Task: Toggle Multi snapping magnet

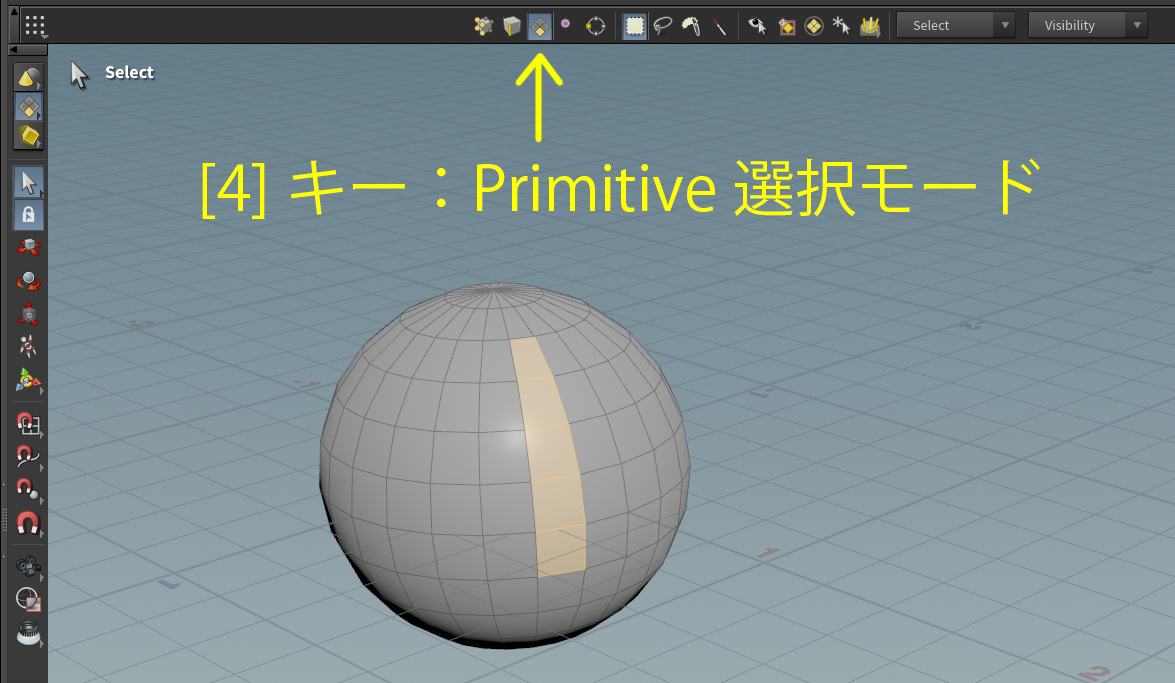Action: coord(28,523)
